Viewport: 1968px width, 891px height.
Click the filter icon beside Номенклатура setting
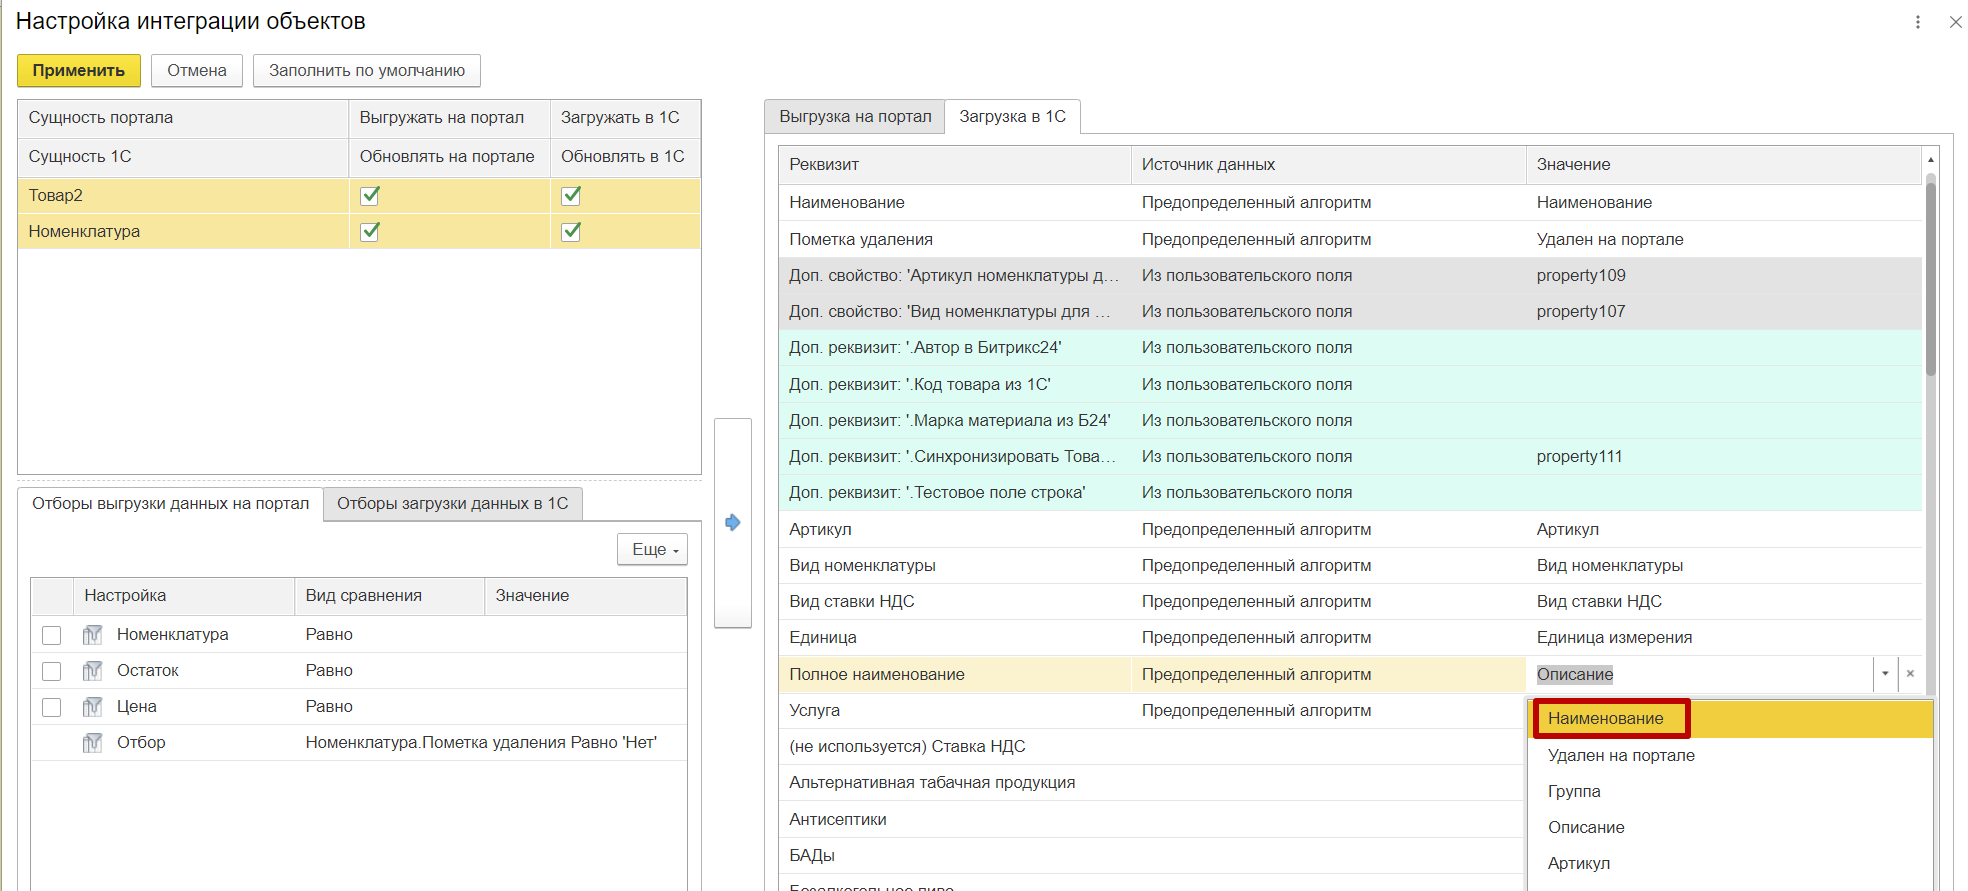92,635
